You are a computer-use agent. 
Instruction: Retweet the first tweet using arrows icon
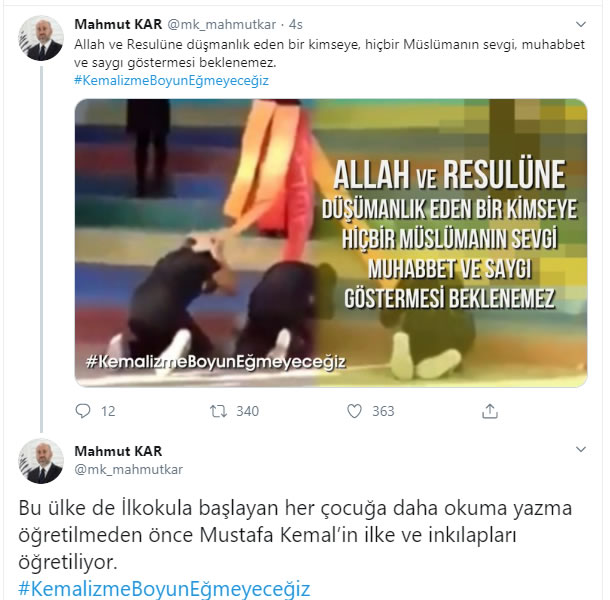click(x=218, y=411)
